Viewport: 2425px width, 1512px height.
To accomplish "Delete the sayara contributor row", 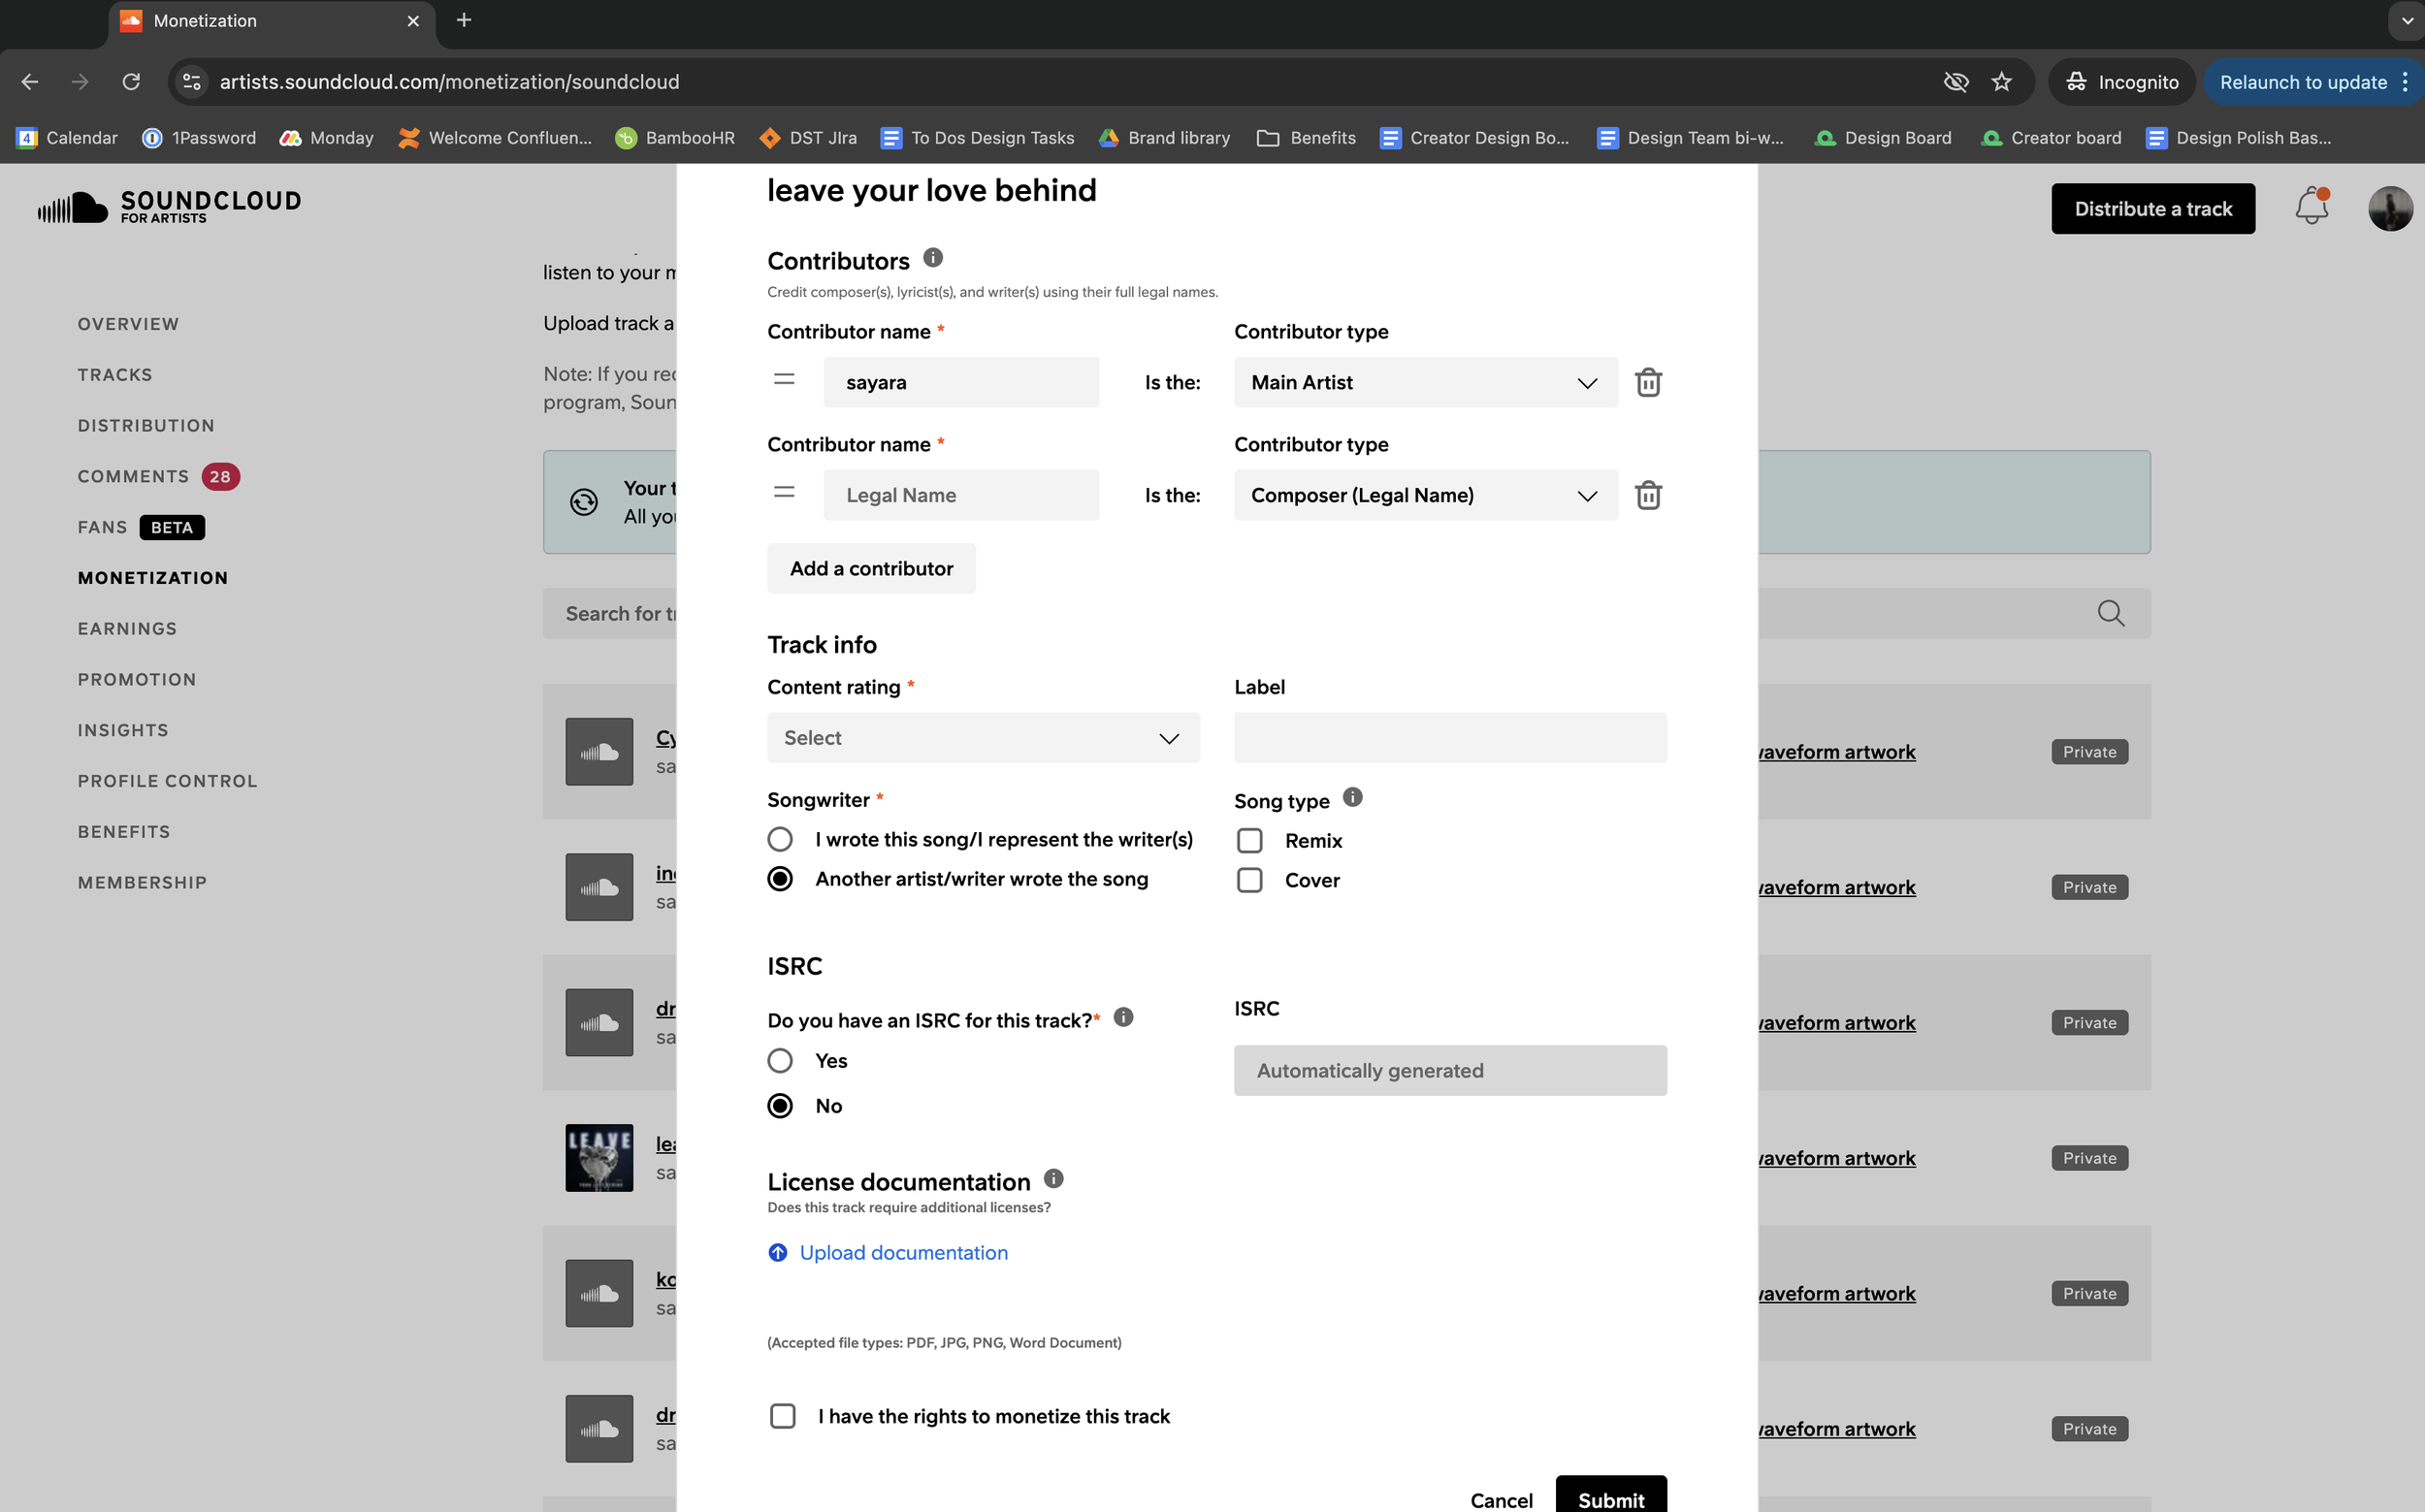I will (1648, 382).
